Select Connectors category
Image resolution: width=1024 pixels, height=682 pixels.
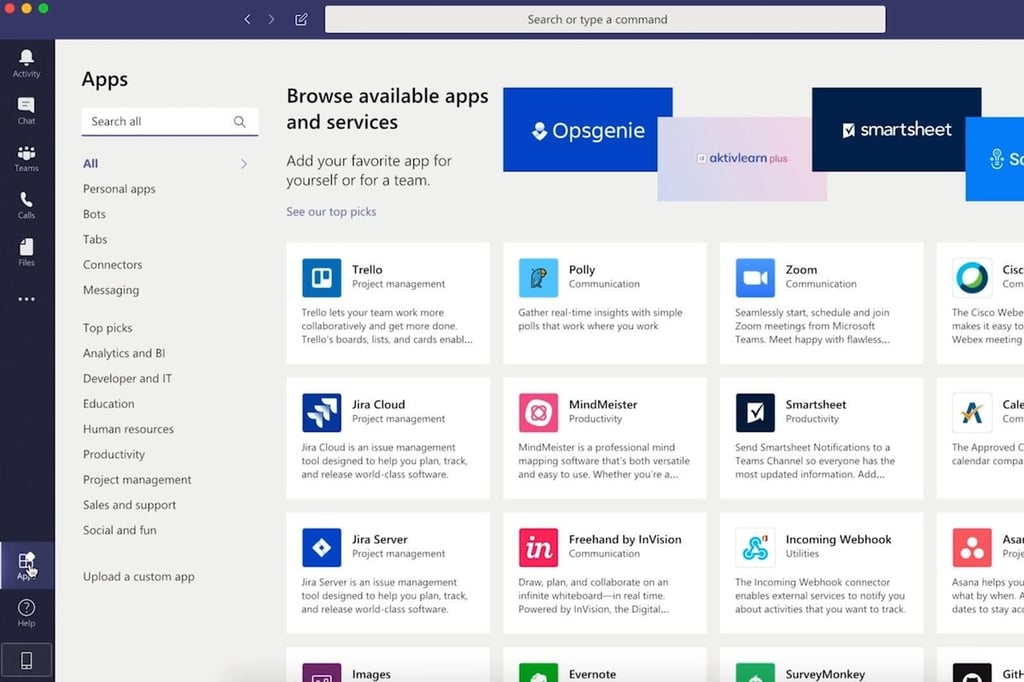[112, 265]
